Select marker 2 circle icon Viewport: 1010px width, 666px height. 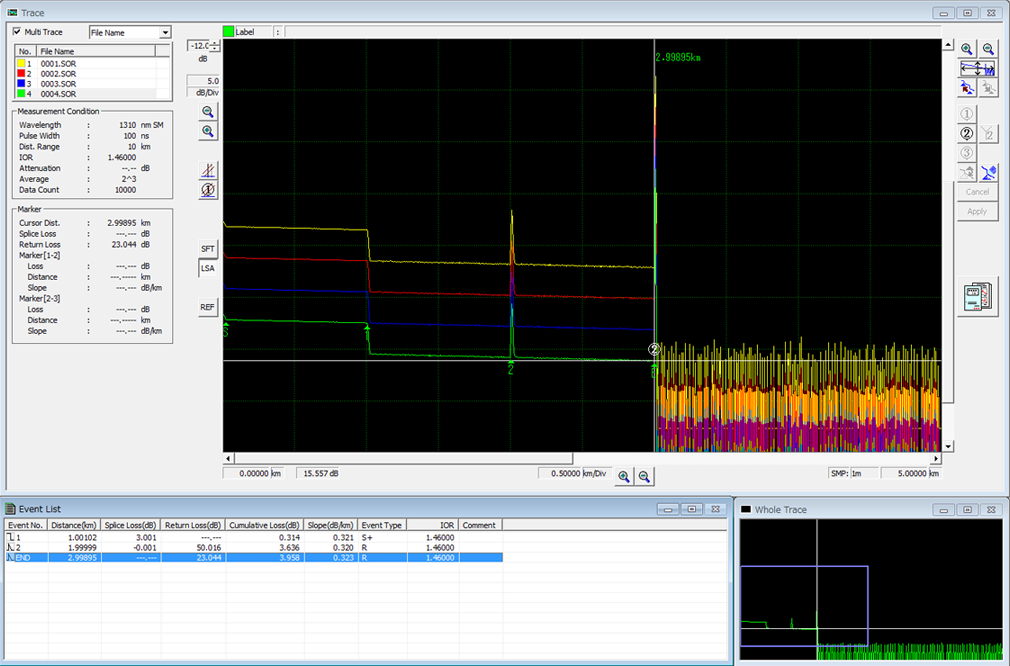(966, 133)
